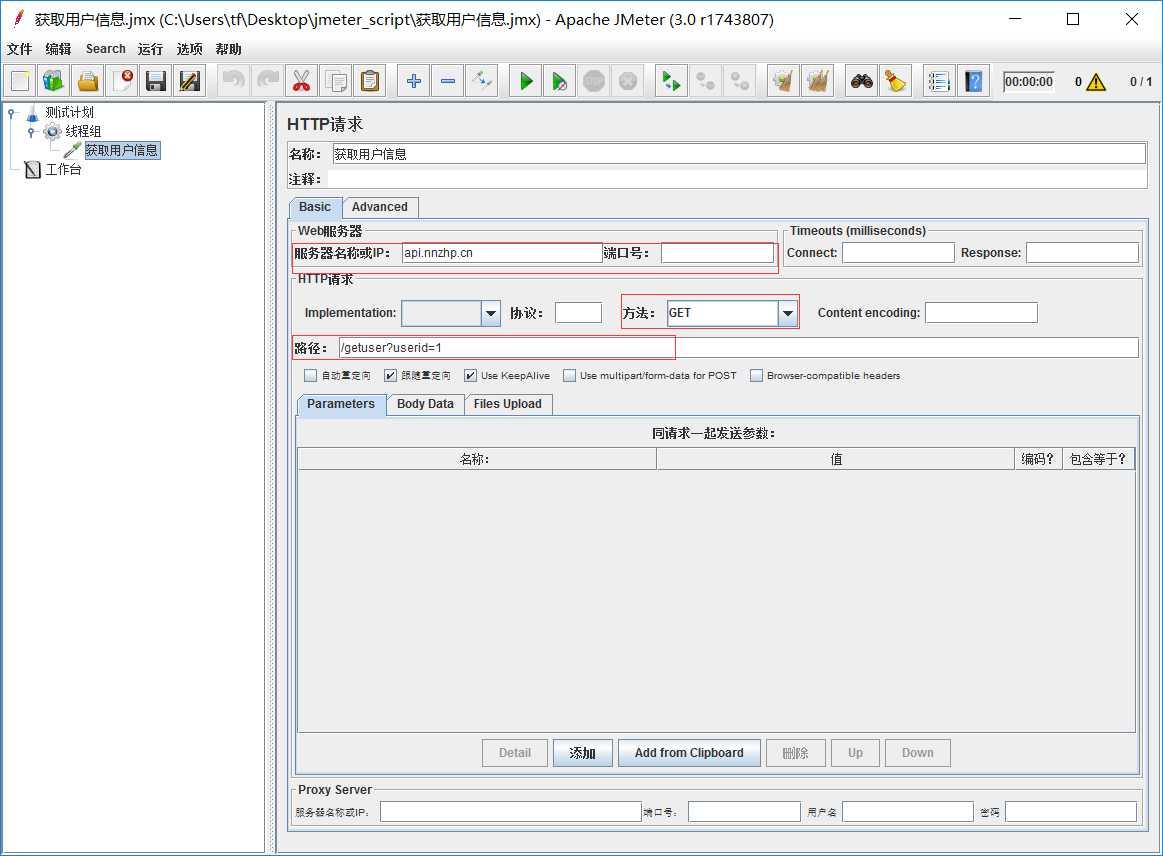
Task: Save the test plan with floppy icon
Action: (156, 81)
